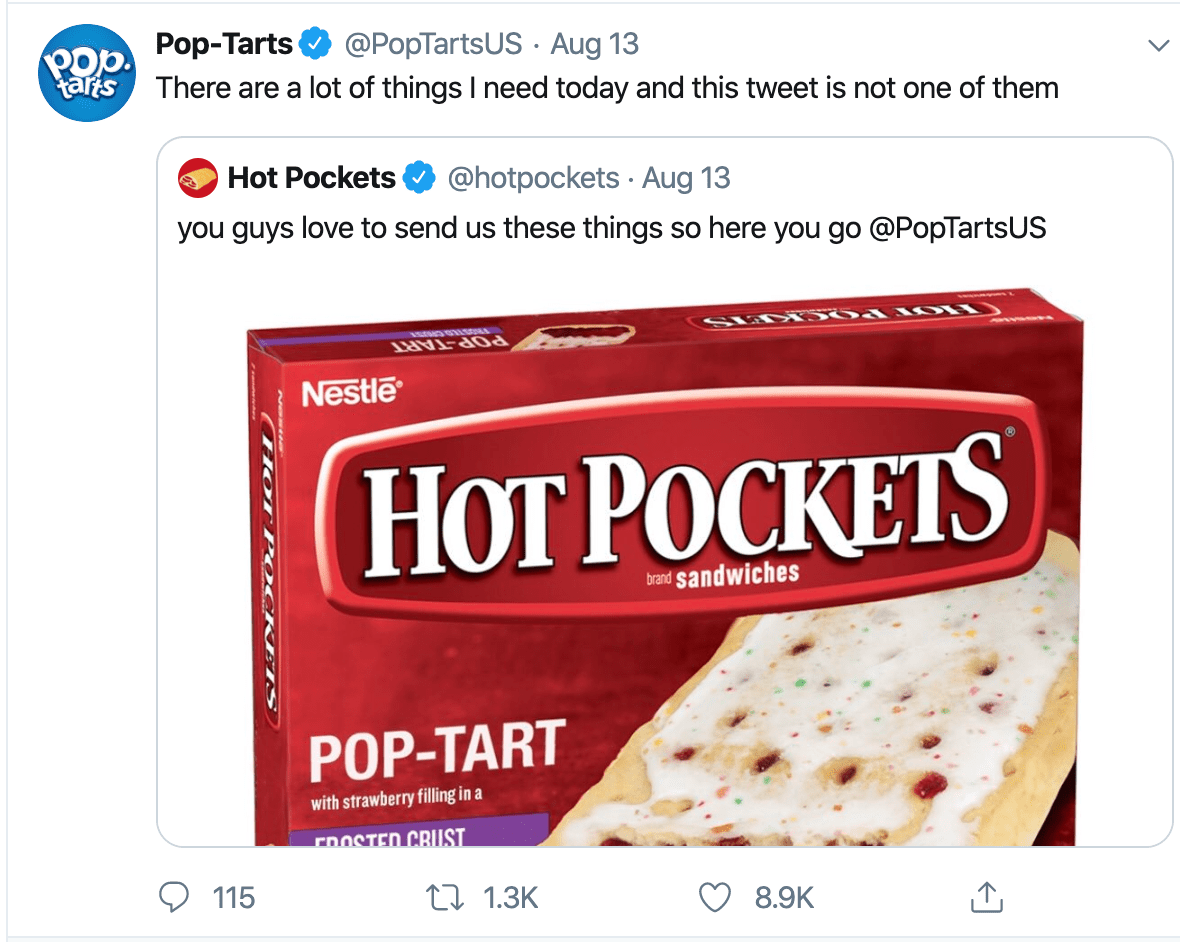Share the tweet via the upload icon
The image size is (1180, 942).
[x=986, y=897]
